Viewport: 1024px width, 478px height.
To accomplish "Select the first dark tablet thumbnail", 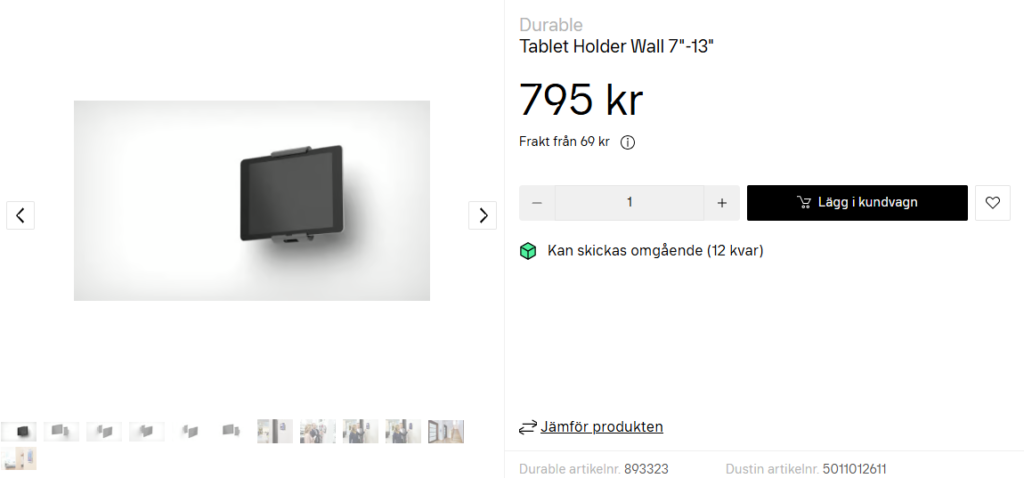I will pos(18,432).
